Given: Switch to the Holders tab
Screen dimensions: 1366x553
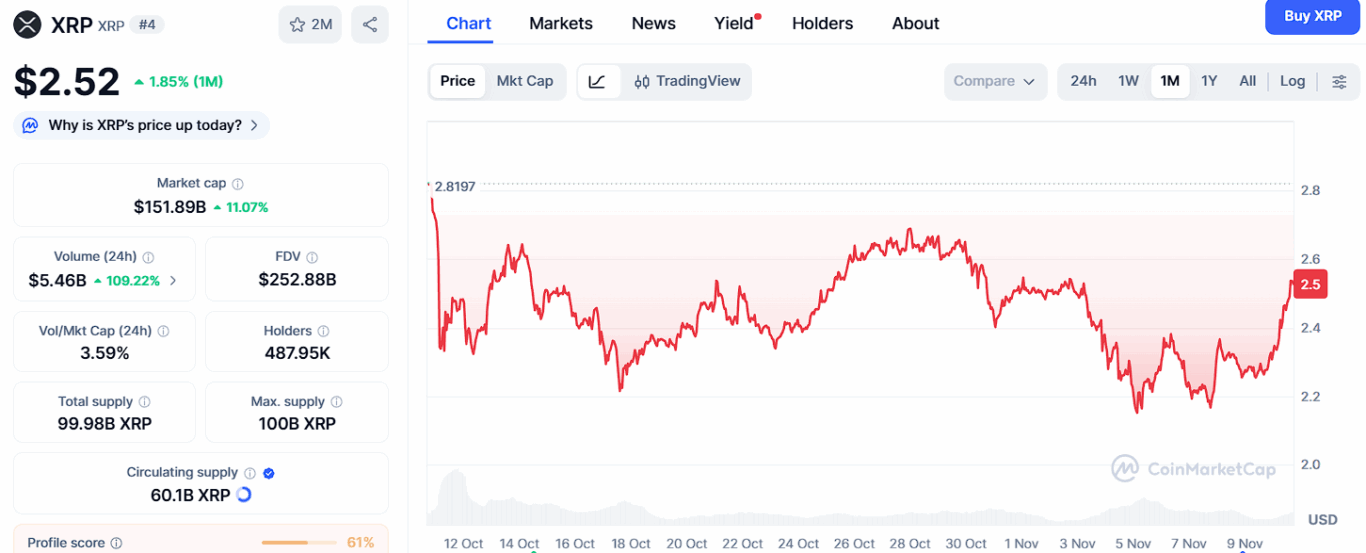Looking at the screenshot, I should click(x=822, y=23).
